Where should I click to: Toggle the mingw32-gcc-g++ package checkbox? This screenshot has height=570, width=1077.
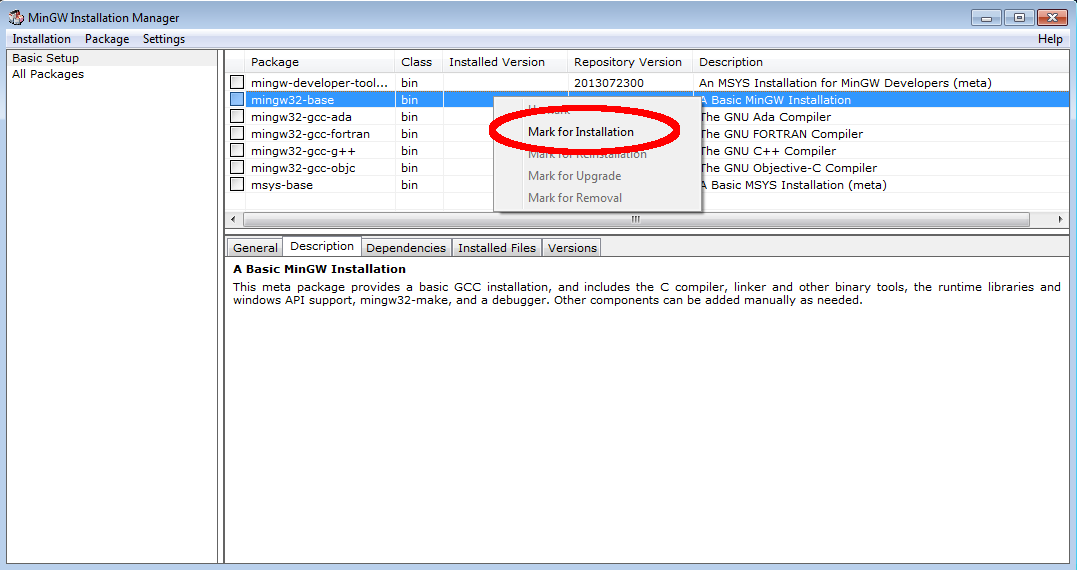pos(237,151)
